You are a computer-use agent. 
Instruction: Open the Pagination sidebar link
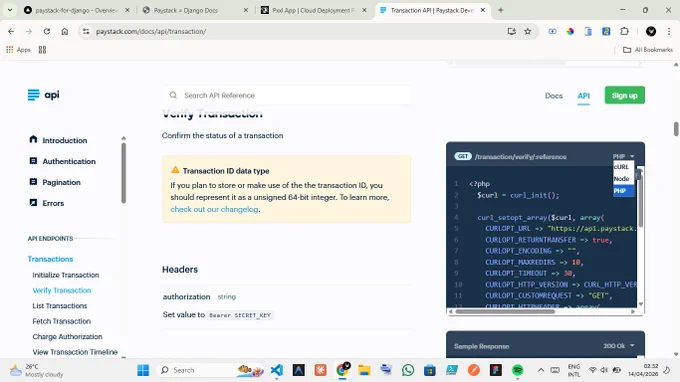(x=61, y=182)
